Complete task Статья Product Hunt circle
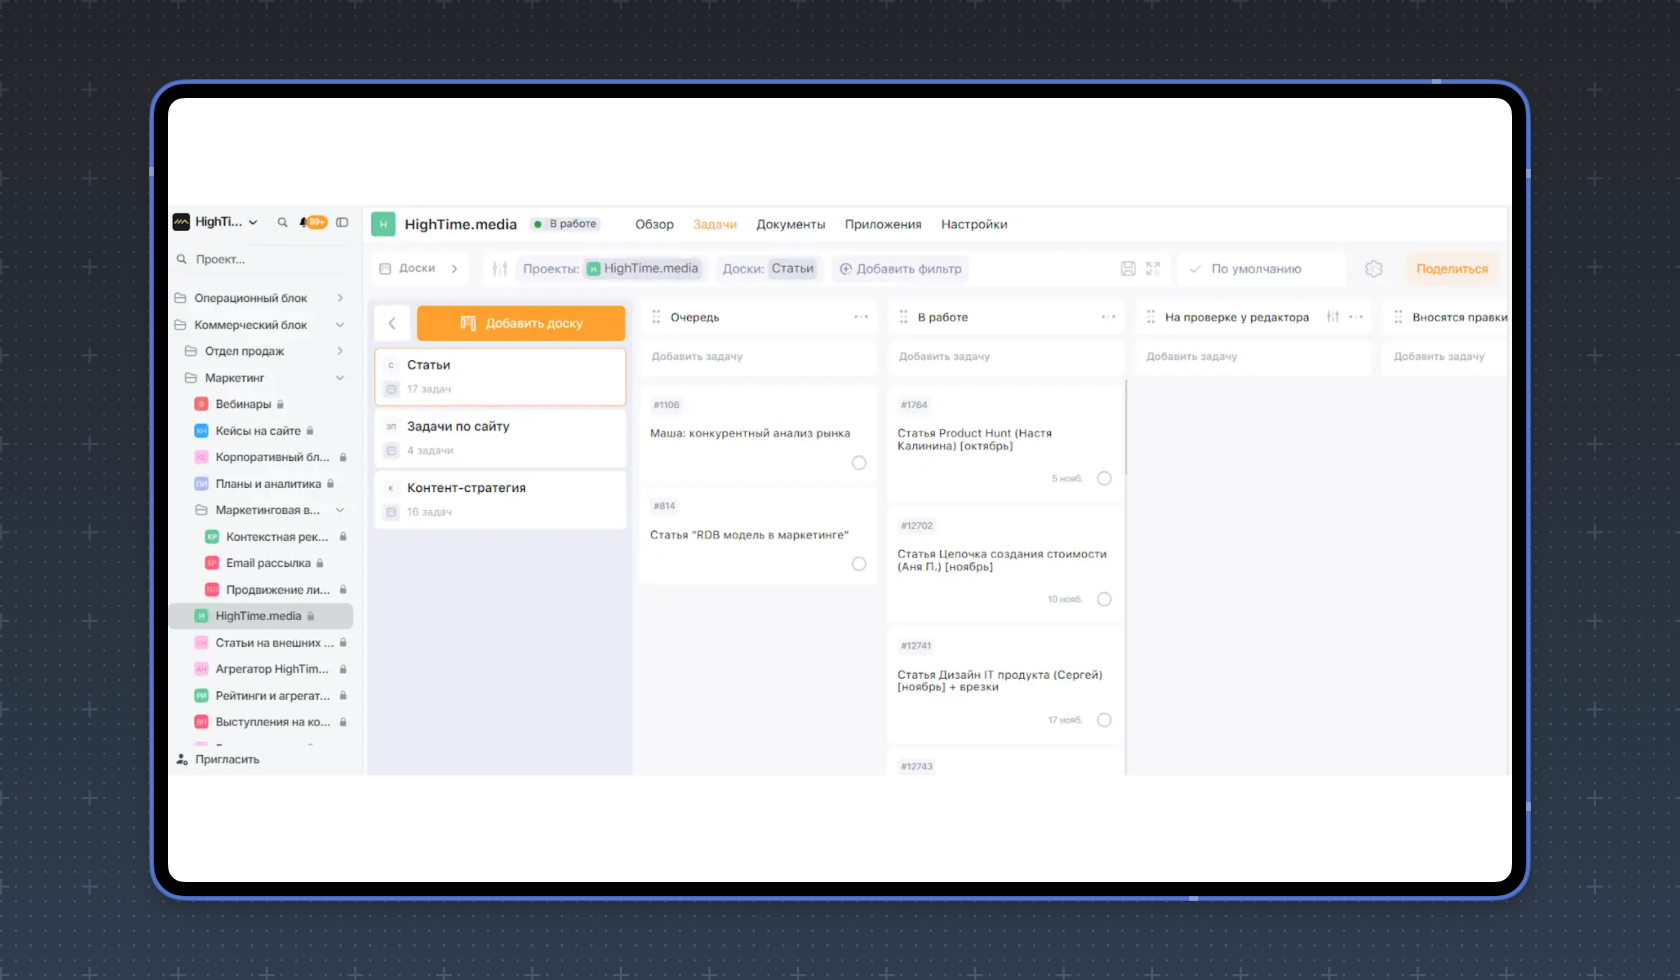Viewport: 1680px width, 980px height. tap(1104, 479)
